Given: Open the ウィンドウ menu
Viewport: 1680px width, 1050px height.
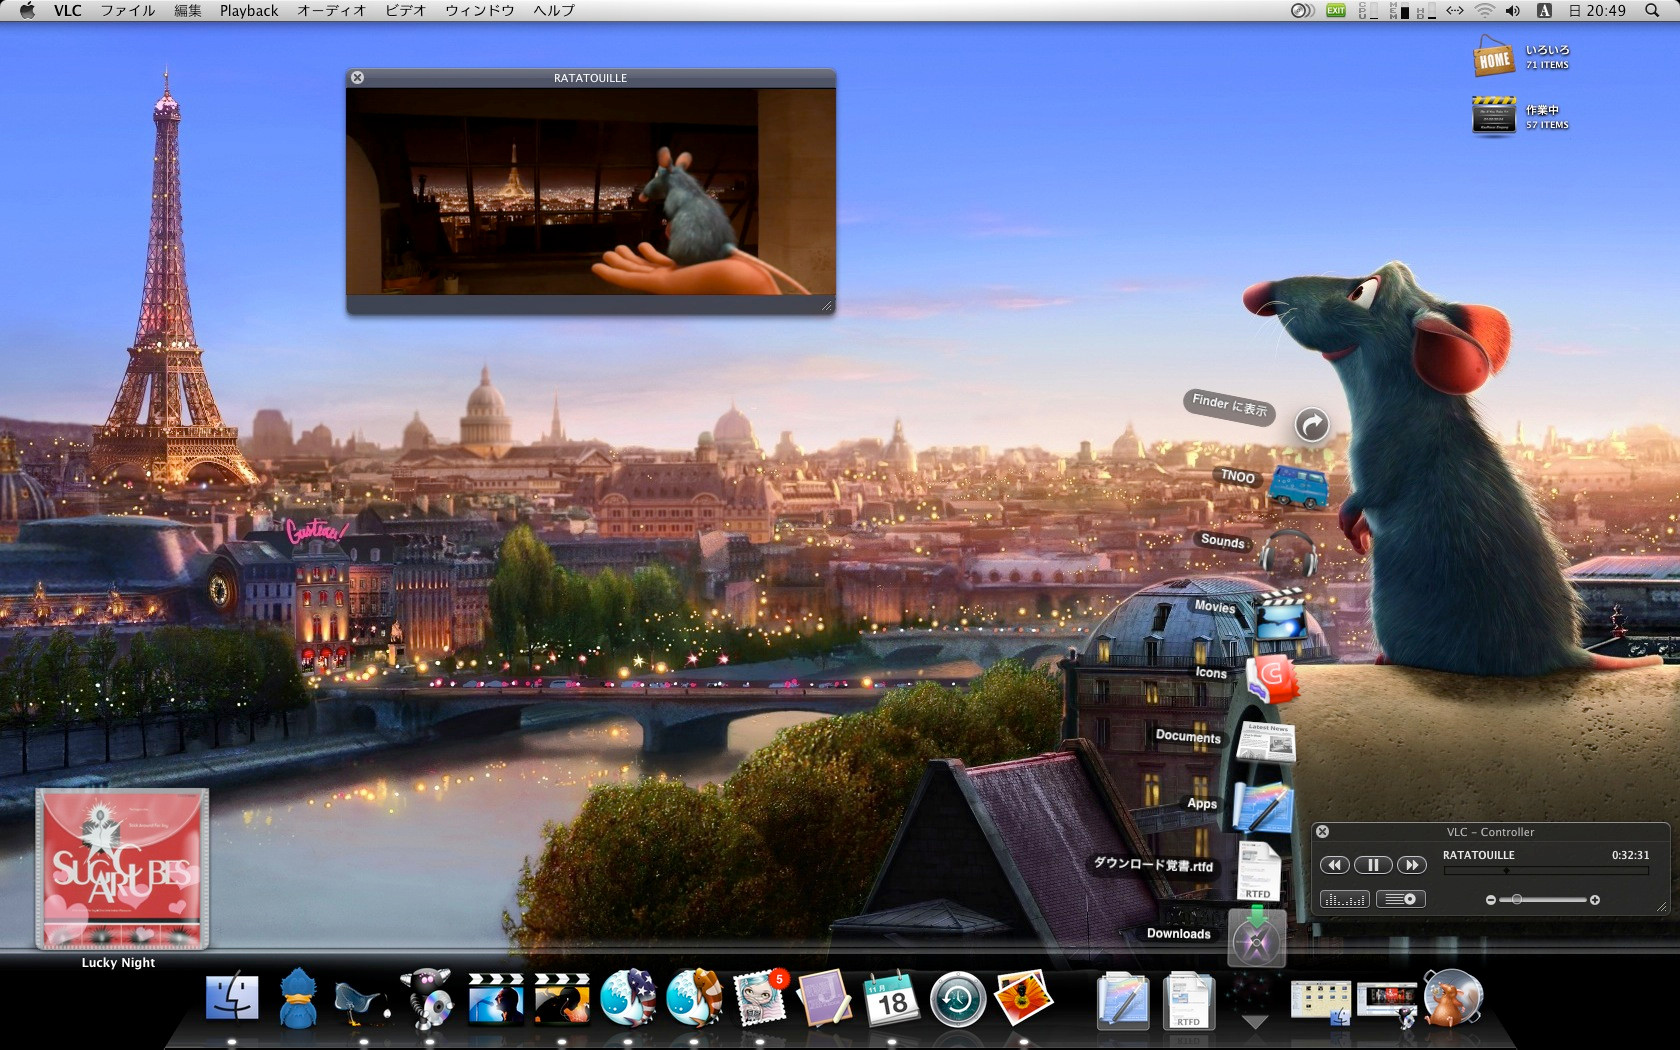Looking at the screenshot, I should tap(479, 10).
